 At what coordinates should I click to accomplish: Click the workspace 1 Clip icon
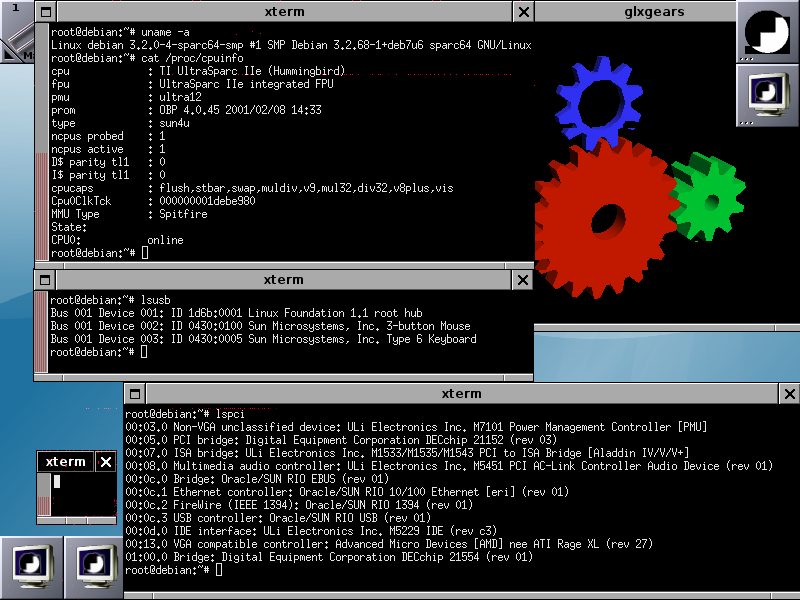tap(17, 31)
